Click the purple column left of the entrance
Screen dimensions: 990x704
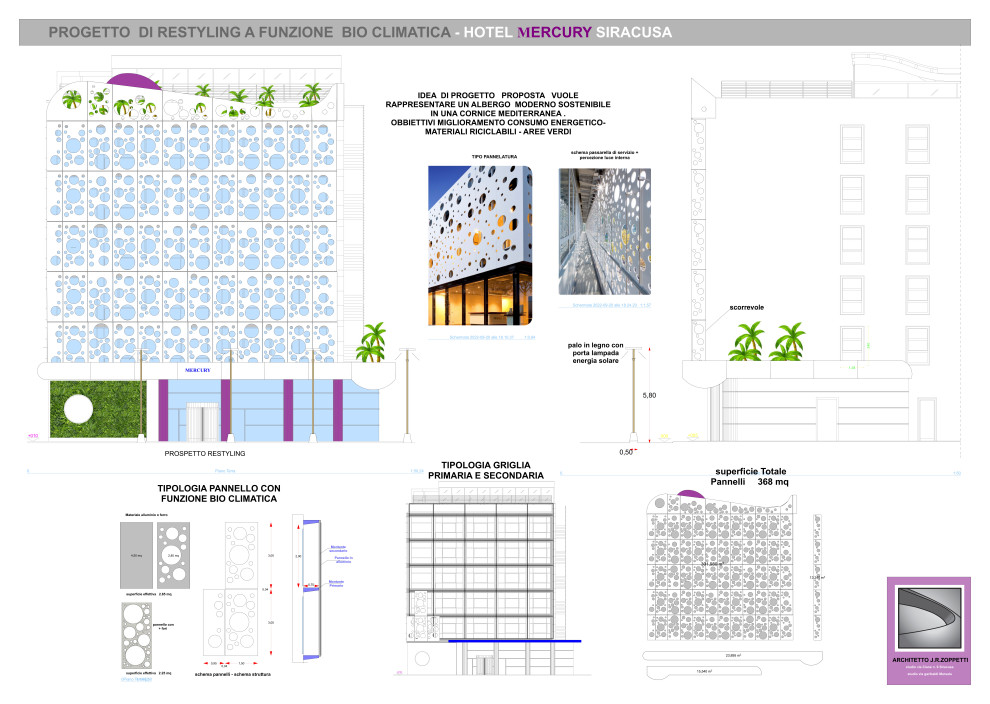(x=162, y=409)
